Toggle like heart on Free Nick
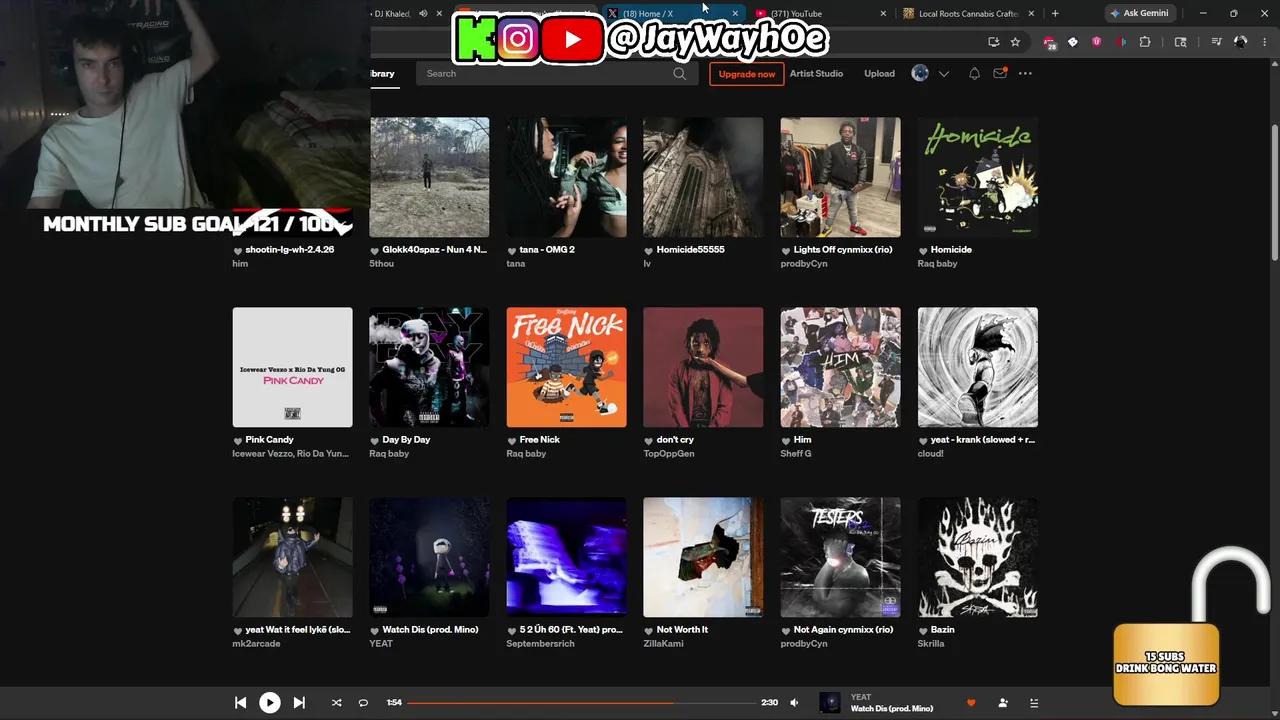Viewport: 1280px width, 720px height. (x=512, y=440)
